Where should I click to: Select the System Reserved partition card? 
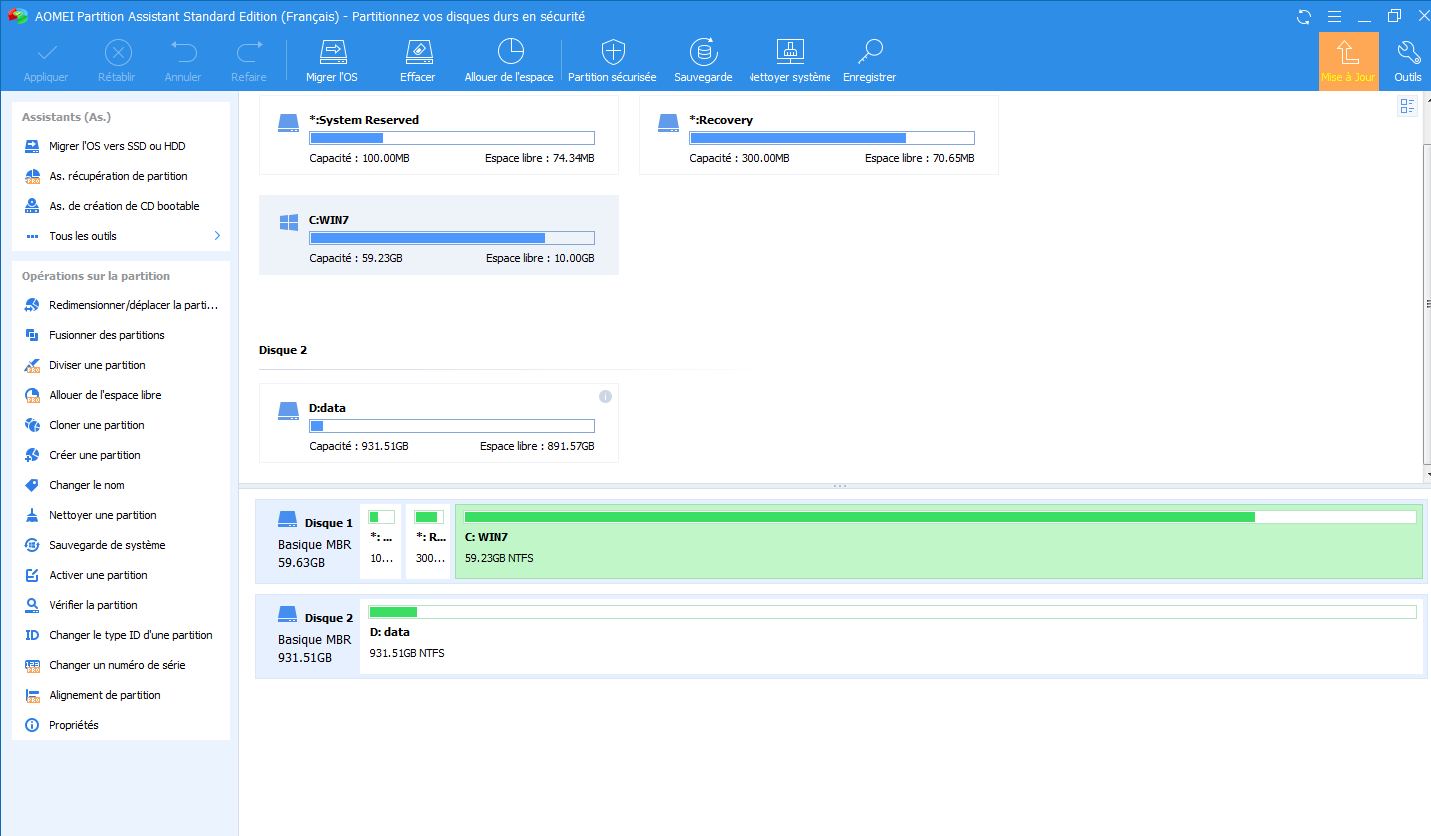(438, 135)
